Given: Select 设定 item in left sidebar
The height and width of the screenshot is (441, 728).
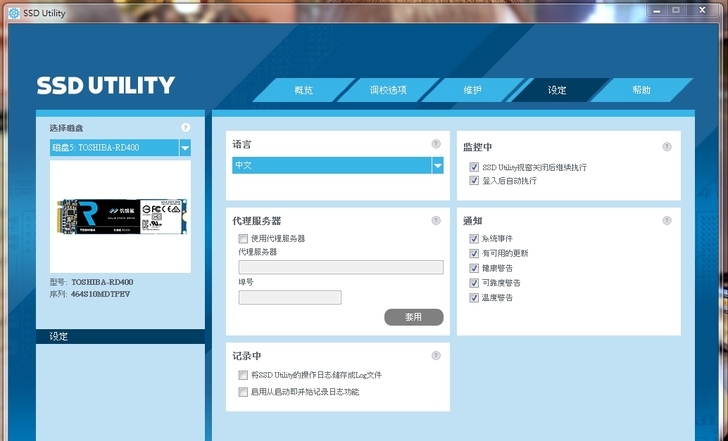Looking at the screenshot, I should pos(120,337).
